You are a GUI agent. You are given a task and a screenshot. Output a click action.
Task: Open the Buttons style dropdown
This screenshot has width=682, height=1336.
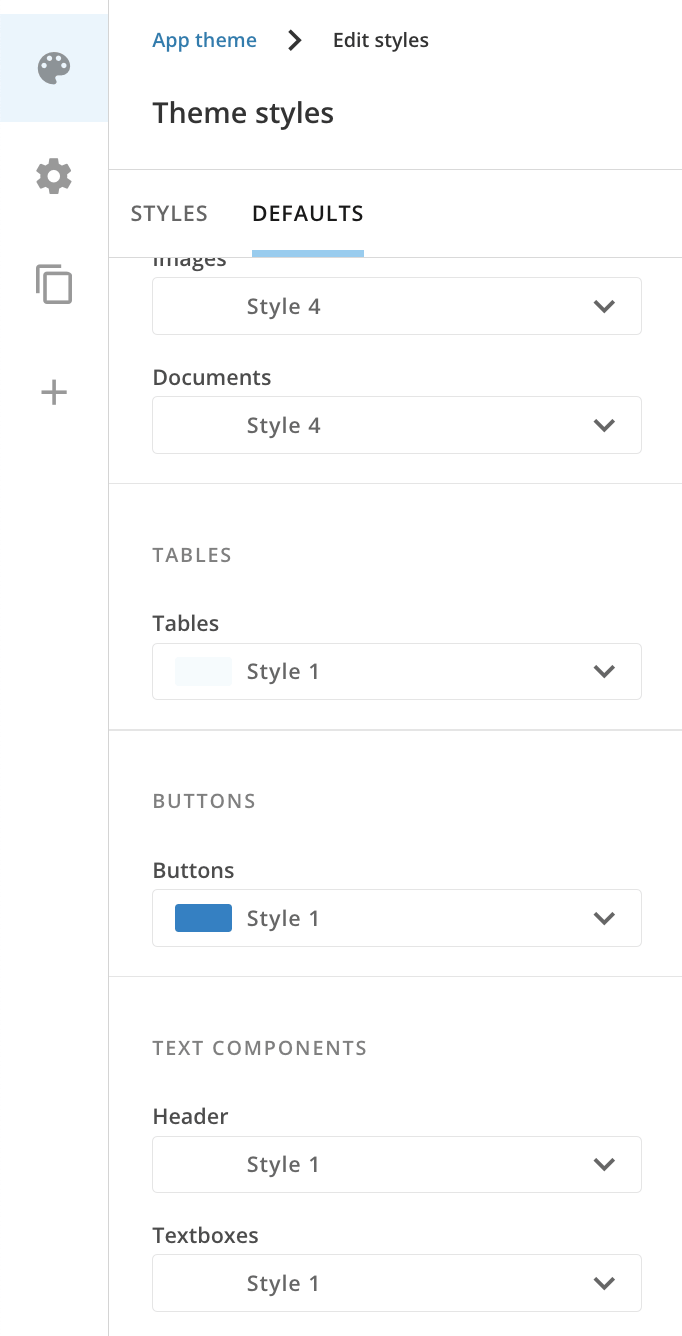397,918
